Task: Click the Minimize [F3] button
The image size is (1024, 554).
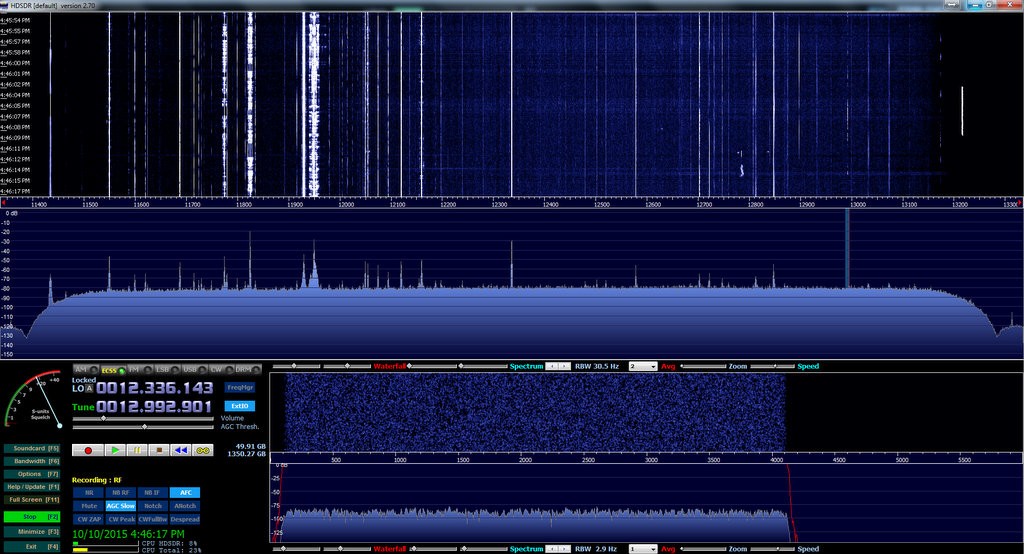Action: [x=32, y=532]
